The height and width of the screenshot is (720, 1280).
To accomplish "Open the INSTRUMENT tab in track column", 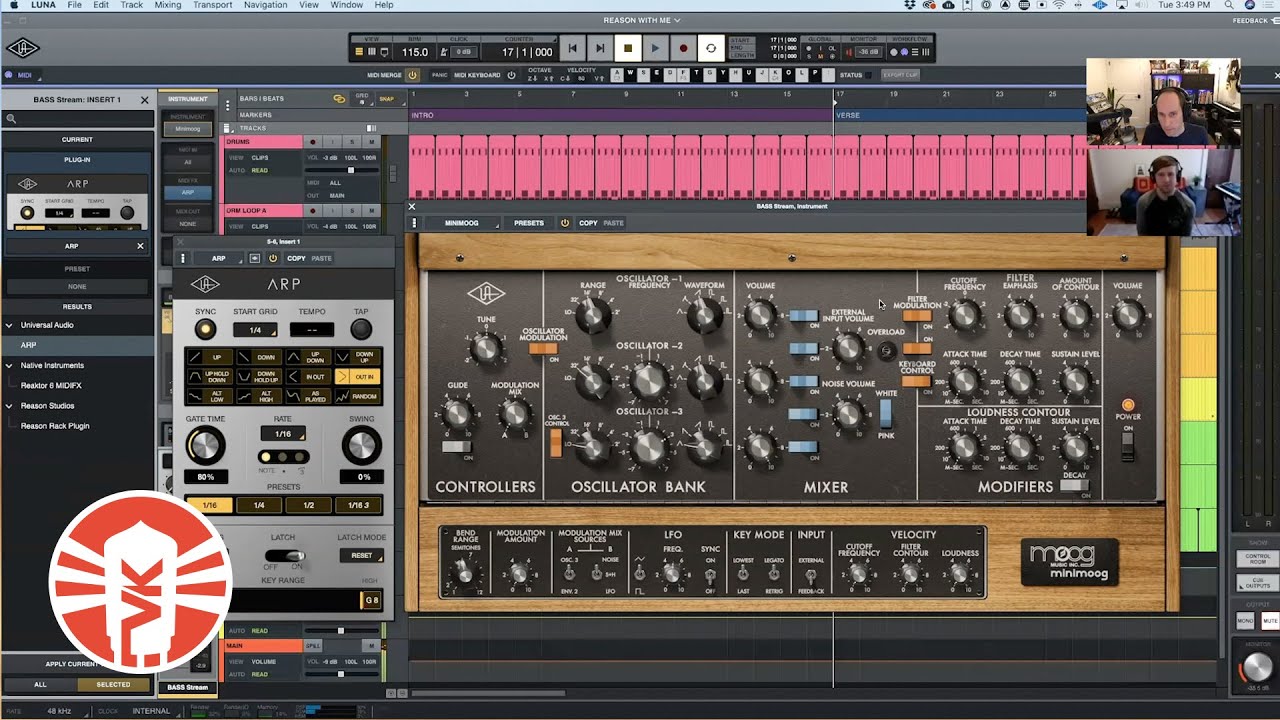I will pos(188,99).
